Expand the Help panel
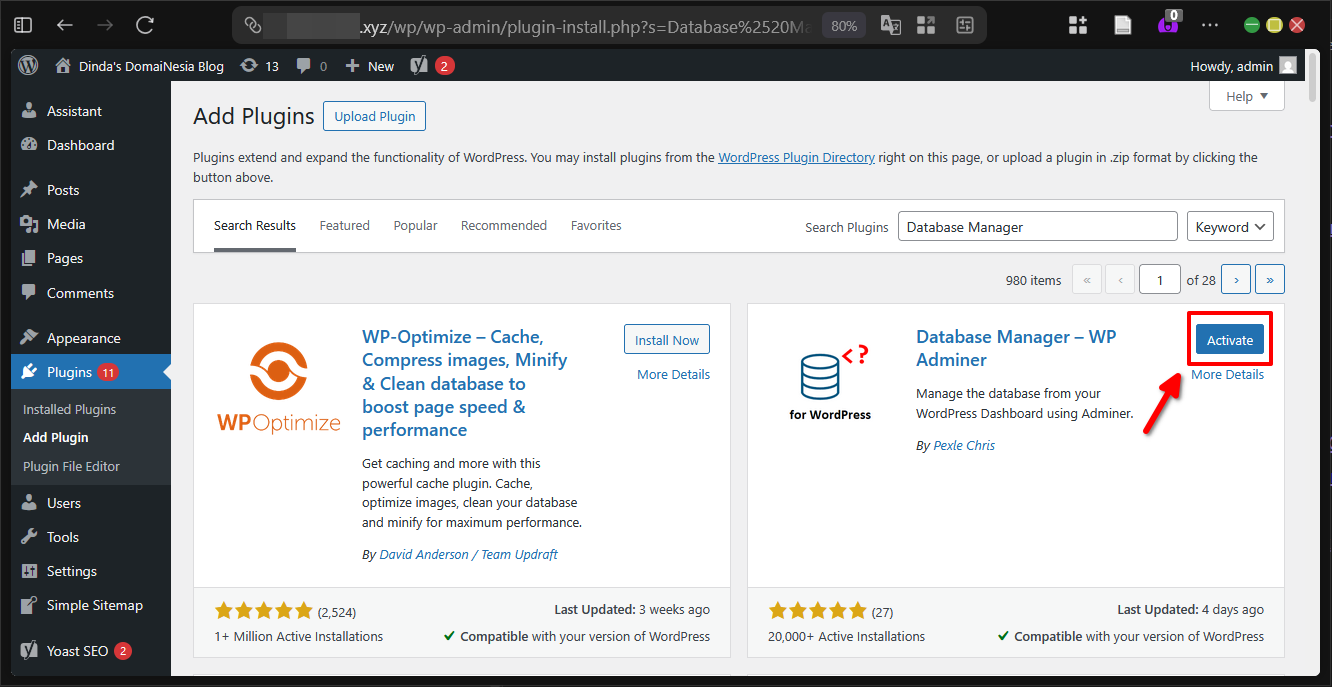Image resolution: width=1332 pixels, height=687 pixels. click(x=1246, y=95)
